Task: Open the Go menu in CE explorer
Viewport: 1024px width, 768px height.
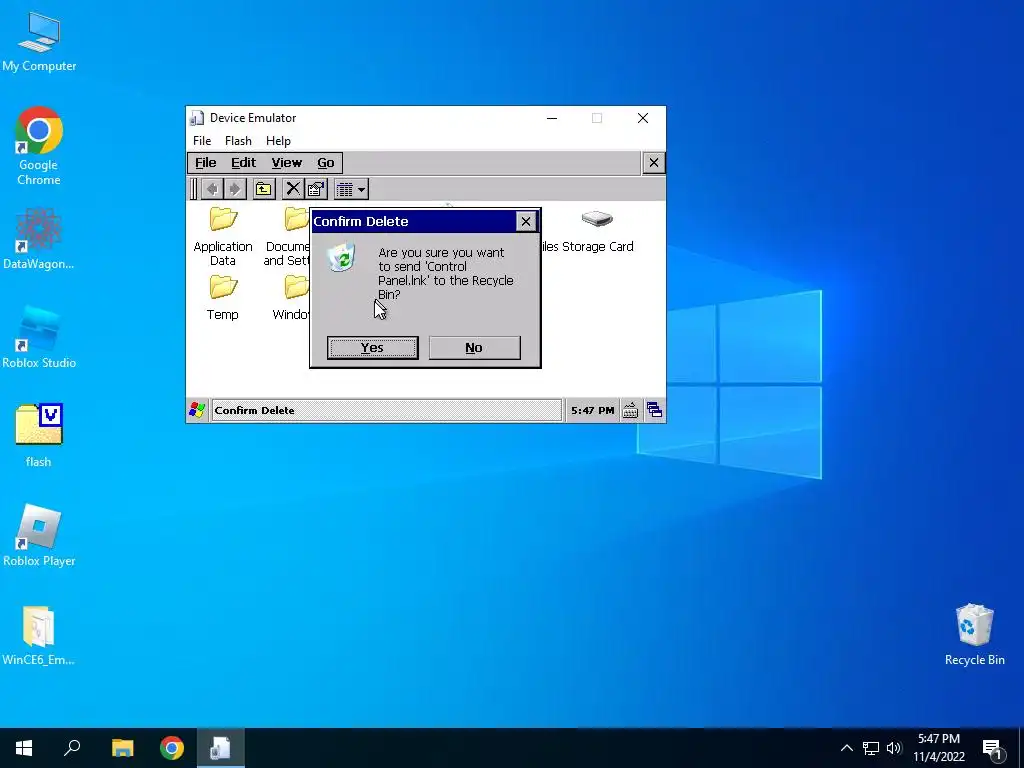Action: click(326, 163)
